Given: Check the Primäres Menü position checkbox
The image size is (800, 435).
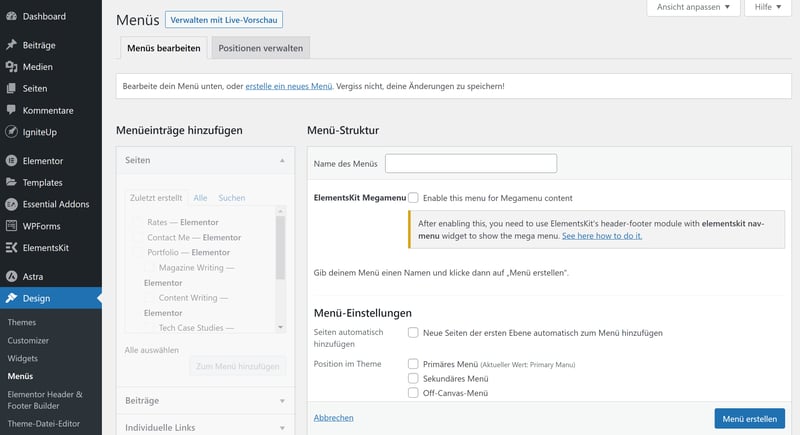Looking at the screenshot, I should (x=413, y=364).
